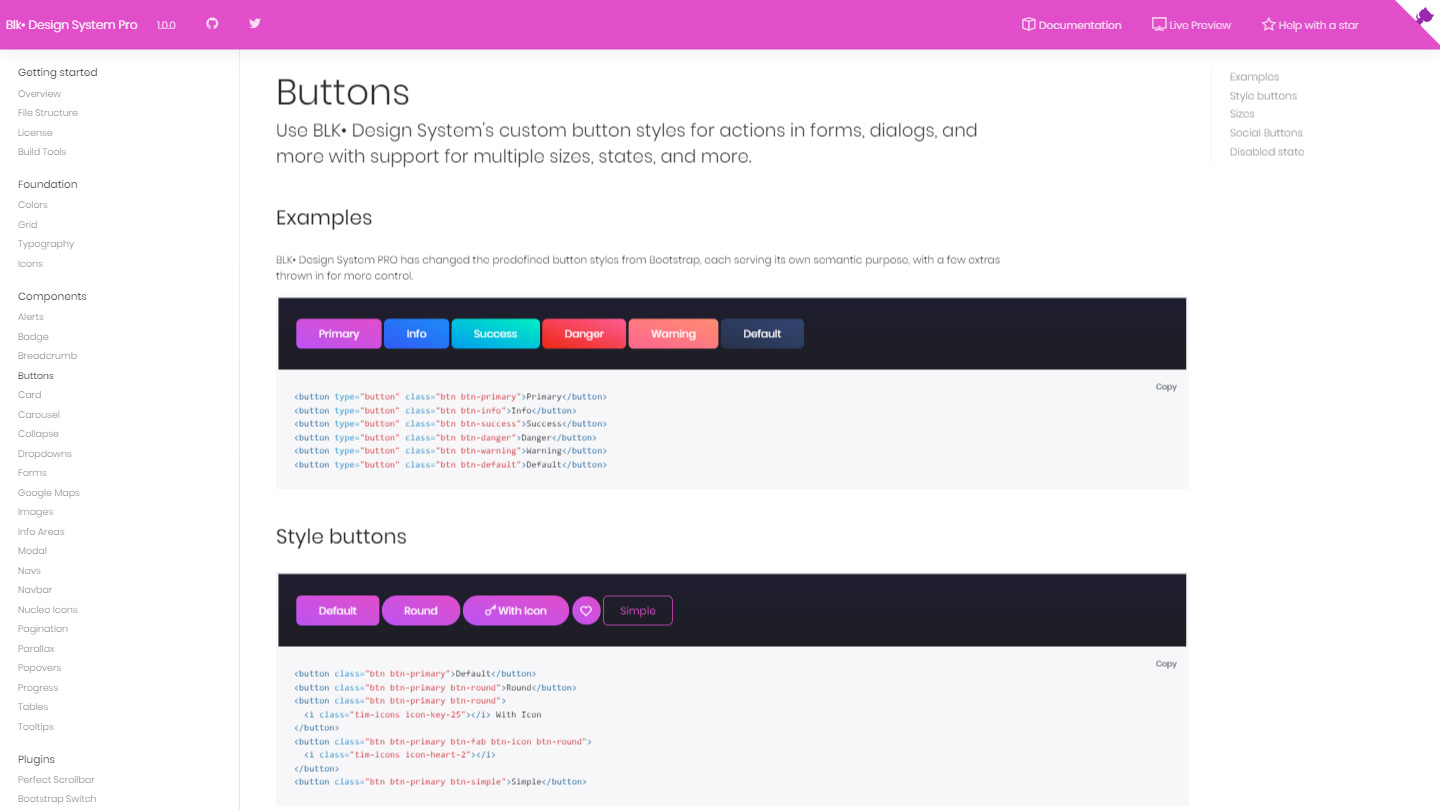
Task: Open Forms component page
Action: [32, 473]
